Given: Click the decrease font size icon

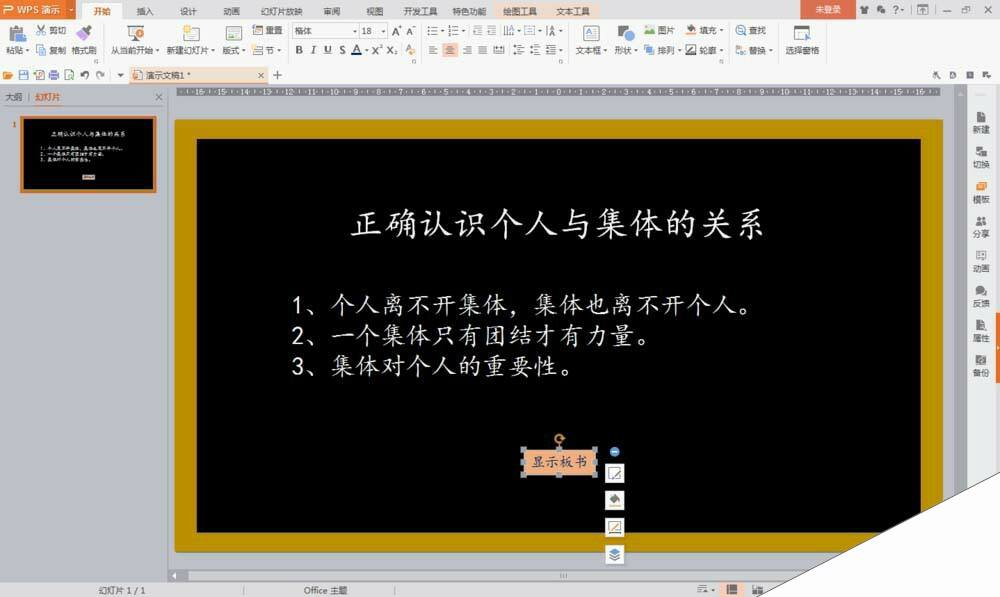Looking at the screenshot, I should tap(410, 31).
